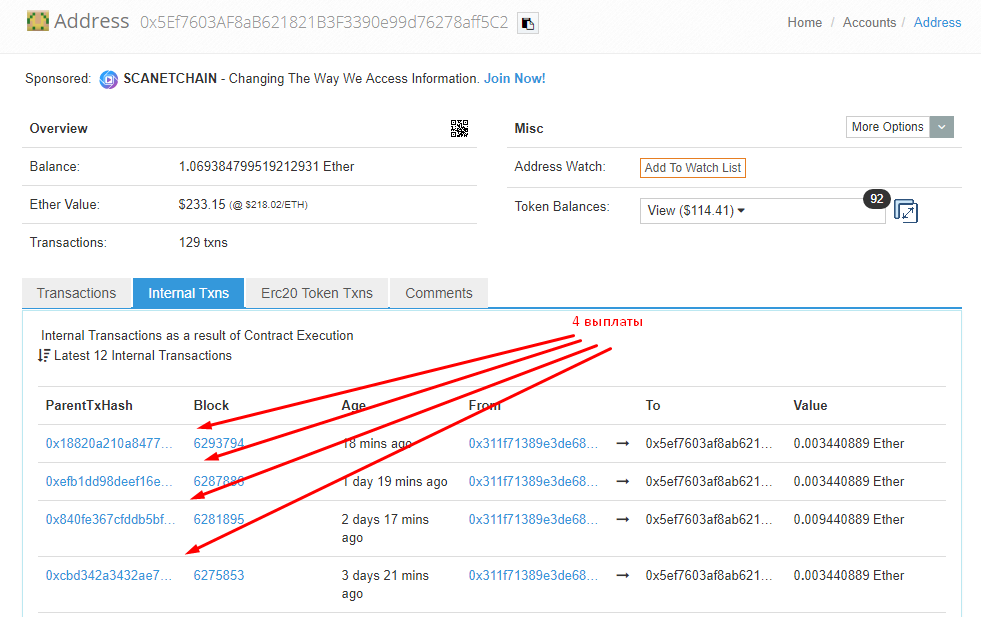
Task: Open block 6275853
Action: pyautogui.click(x=219, y=575)
